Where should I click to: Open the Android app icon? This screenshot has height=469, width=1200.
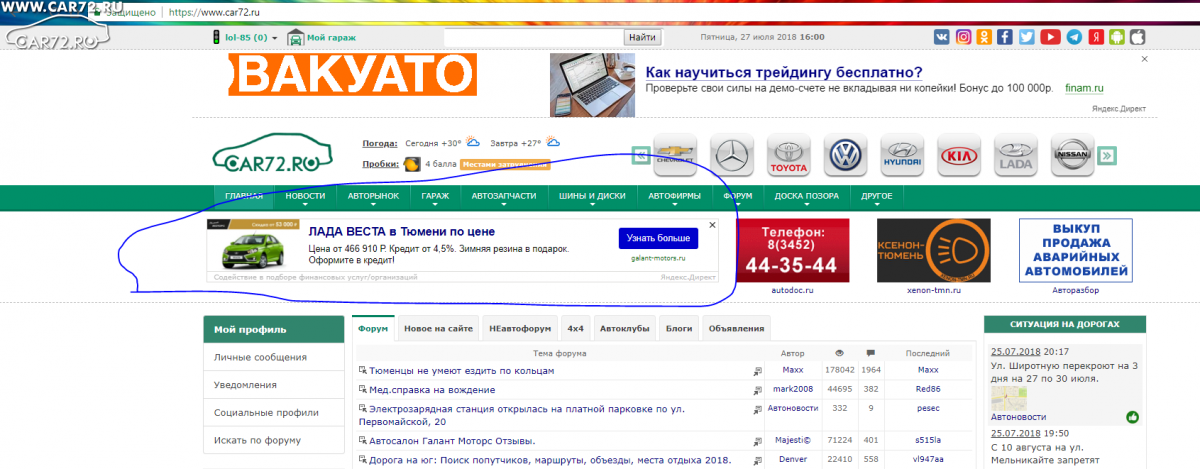1117,37
